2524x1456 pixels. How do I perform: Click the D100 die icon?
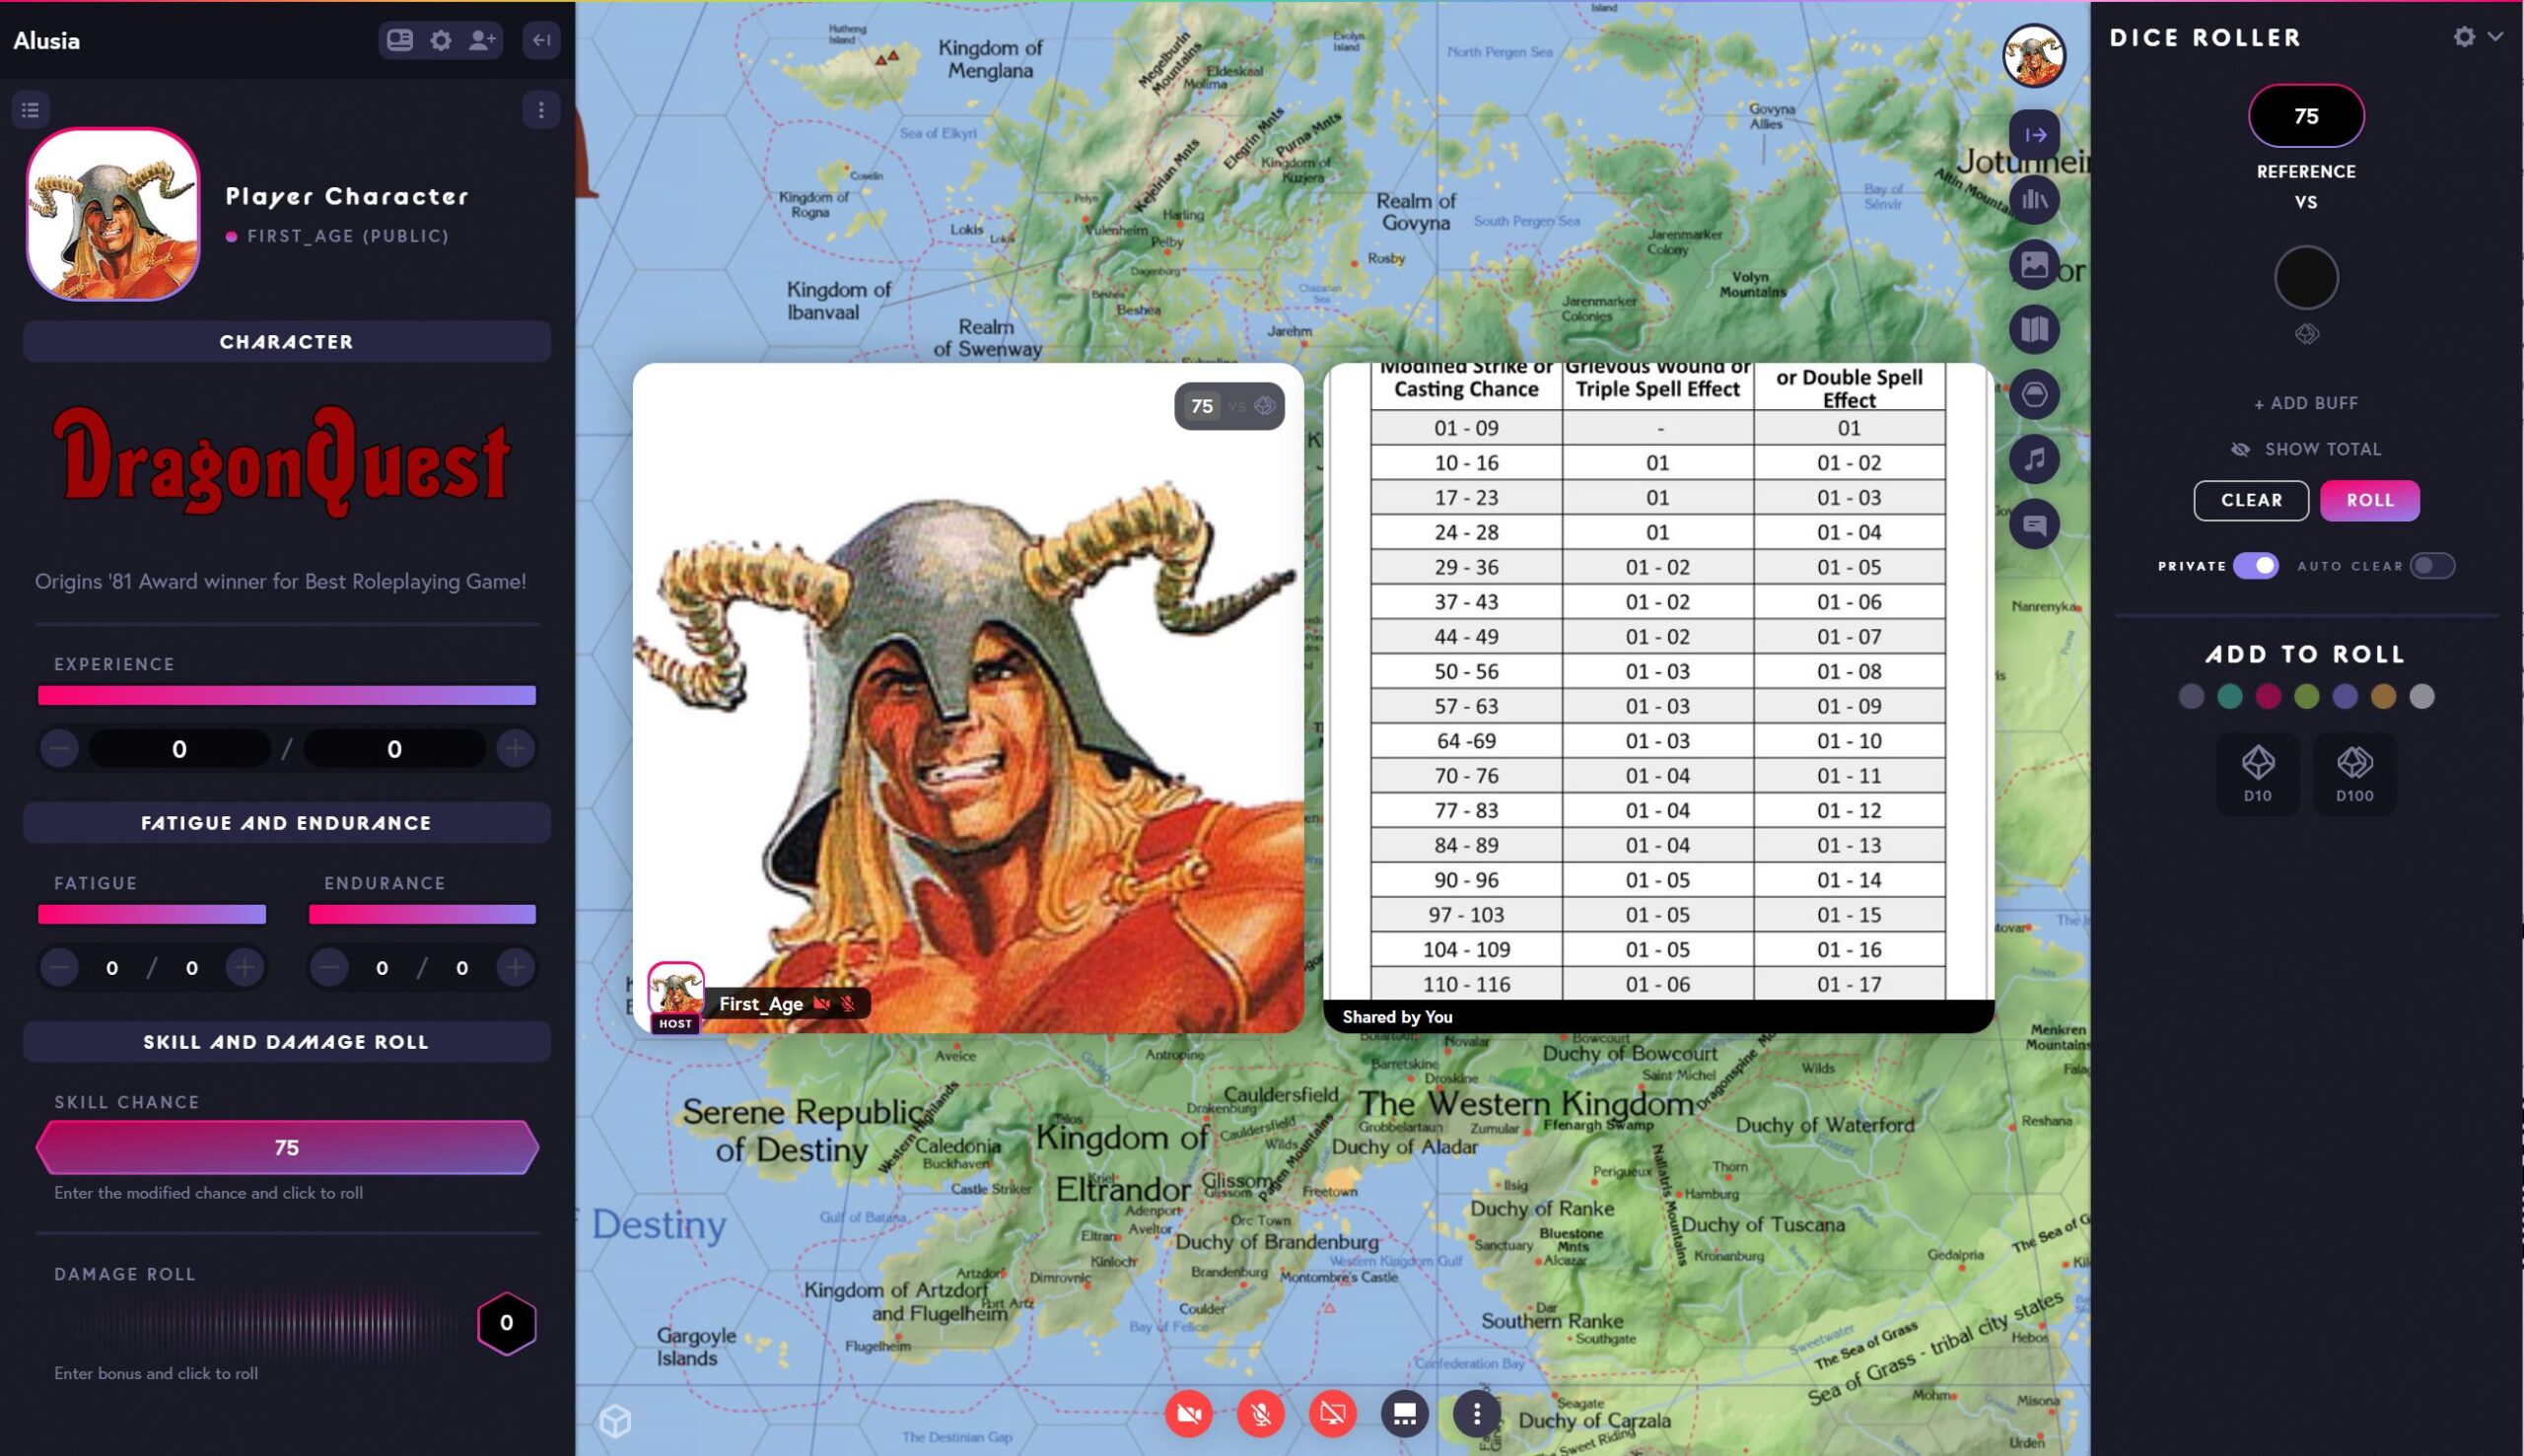[2354, 773]
